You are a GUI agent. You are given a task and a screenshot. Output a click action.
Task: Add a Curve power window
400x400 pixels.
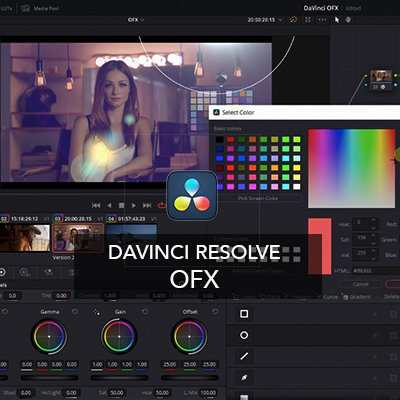click(x=327, y=296)
